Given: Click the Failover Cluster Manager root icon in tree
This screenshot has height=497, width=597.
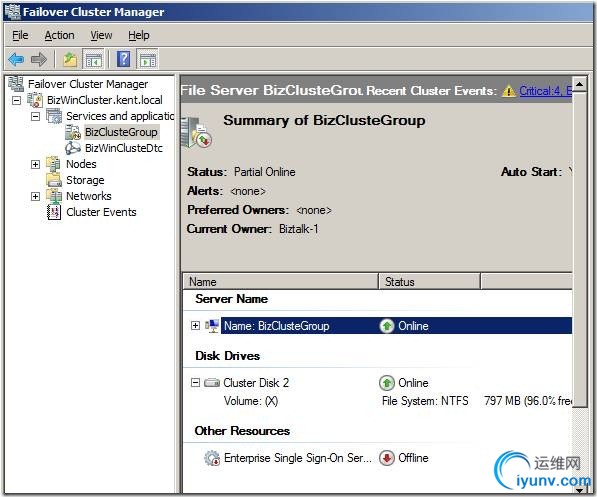Looking at the screenshot, I should (16, 84).
